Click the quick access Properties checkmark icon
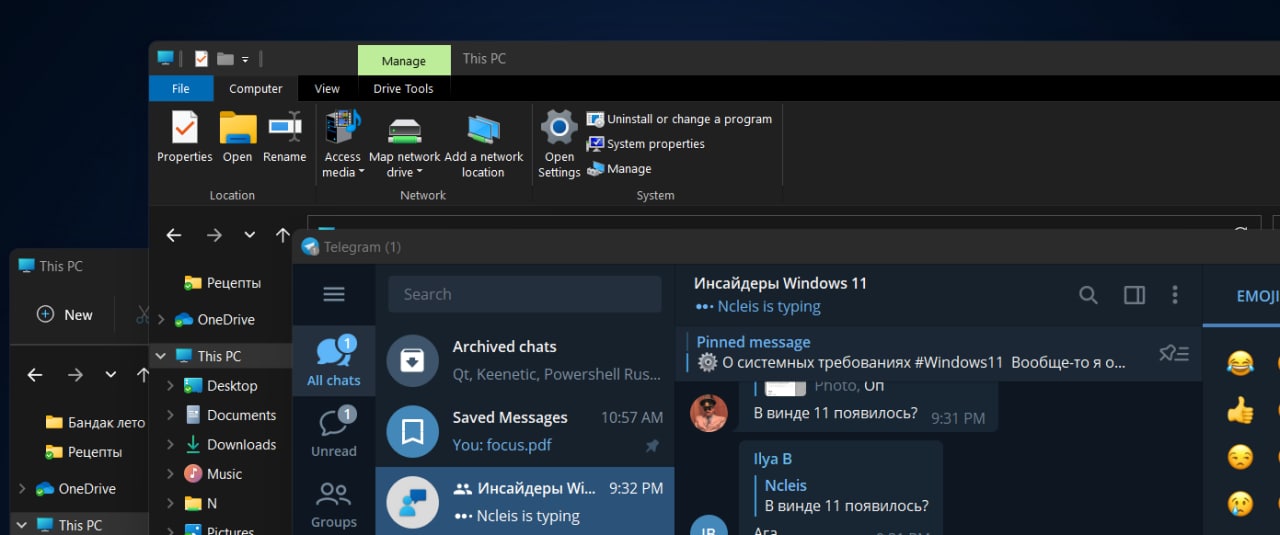This screenshot has height=535, width=1280. (x=201, y=59)
